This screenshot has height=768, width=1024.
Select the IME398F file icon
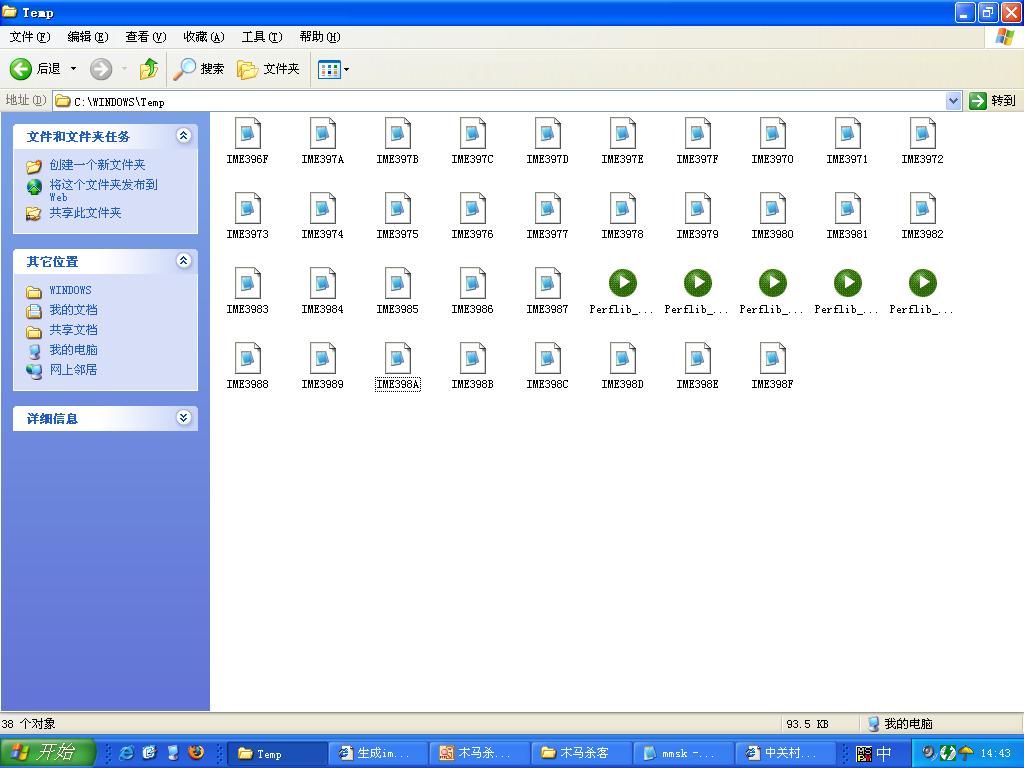(x=773, y=359)
